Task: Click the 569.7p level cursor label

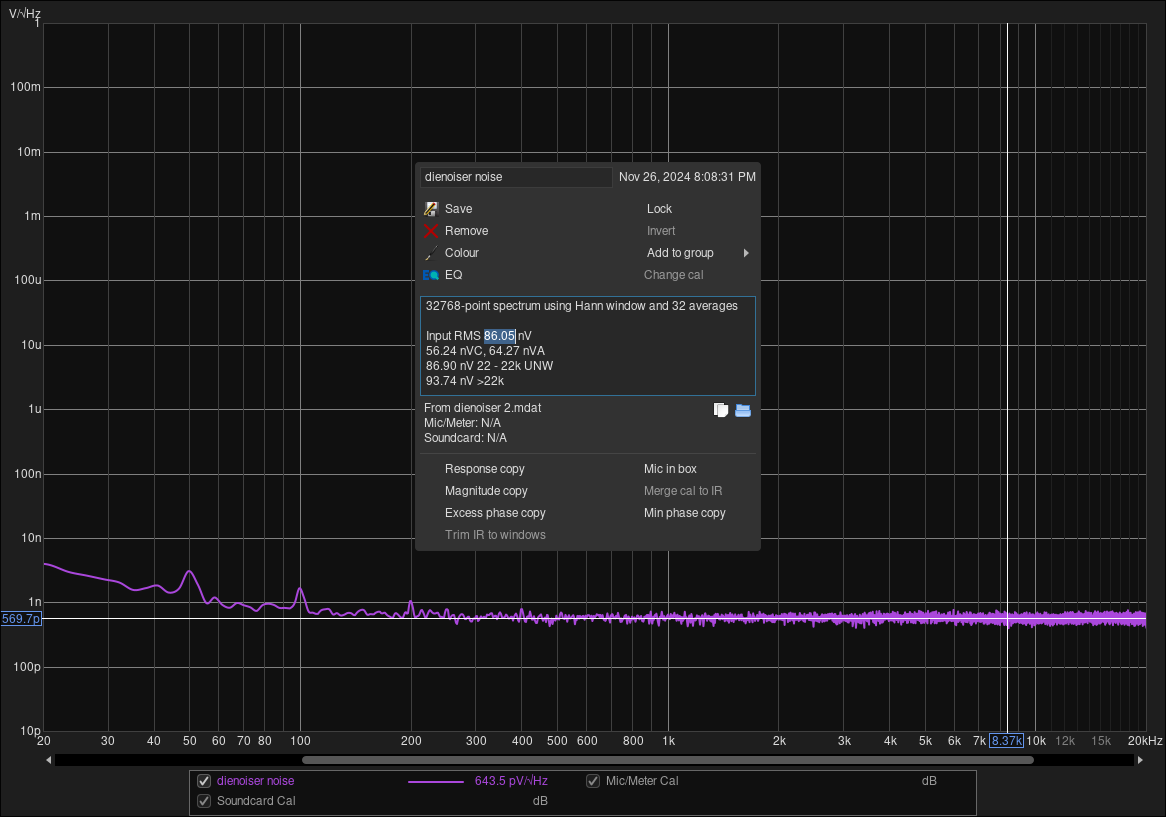Action: pyautogui.click(x=21, y=619)
